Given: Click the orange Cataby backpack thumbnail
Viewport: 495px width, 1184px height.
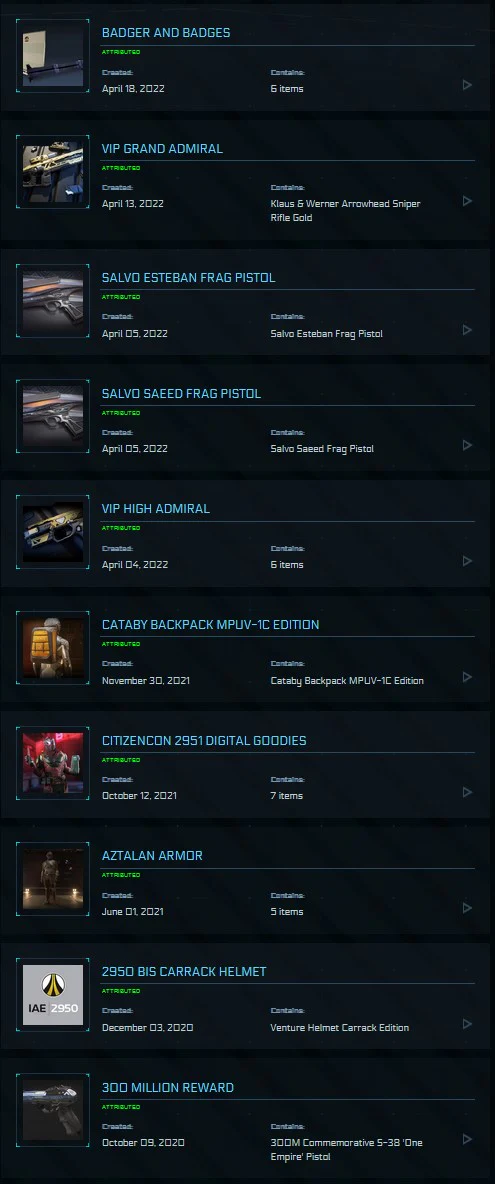Looking at the screenshot, I should point(53,648).
